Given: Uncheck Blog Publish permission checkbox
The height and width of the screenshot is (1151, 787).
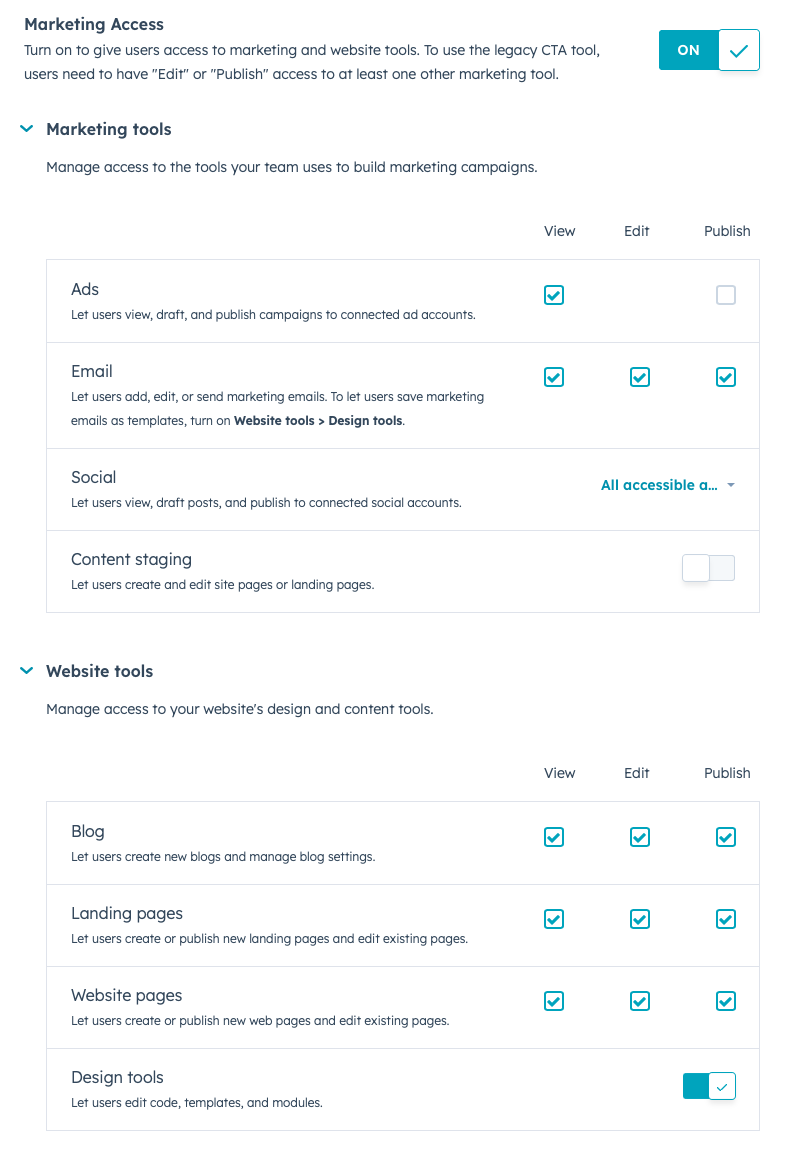Looking at the screenshot, I should (725, 837).
